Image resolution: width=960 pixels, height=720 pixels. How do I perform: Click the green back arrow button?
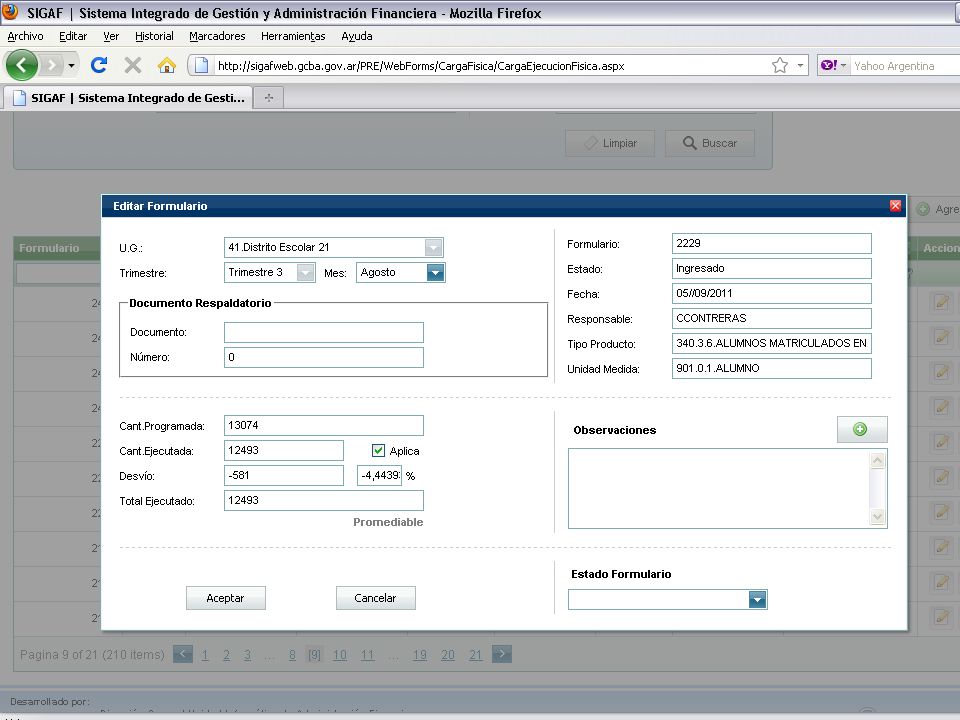point(22,65)
